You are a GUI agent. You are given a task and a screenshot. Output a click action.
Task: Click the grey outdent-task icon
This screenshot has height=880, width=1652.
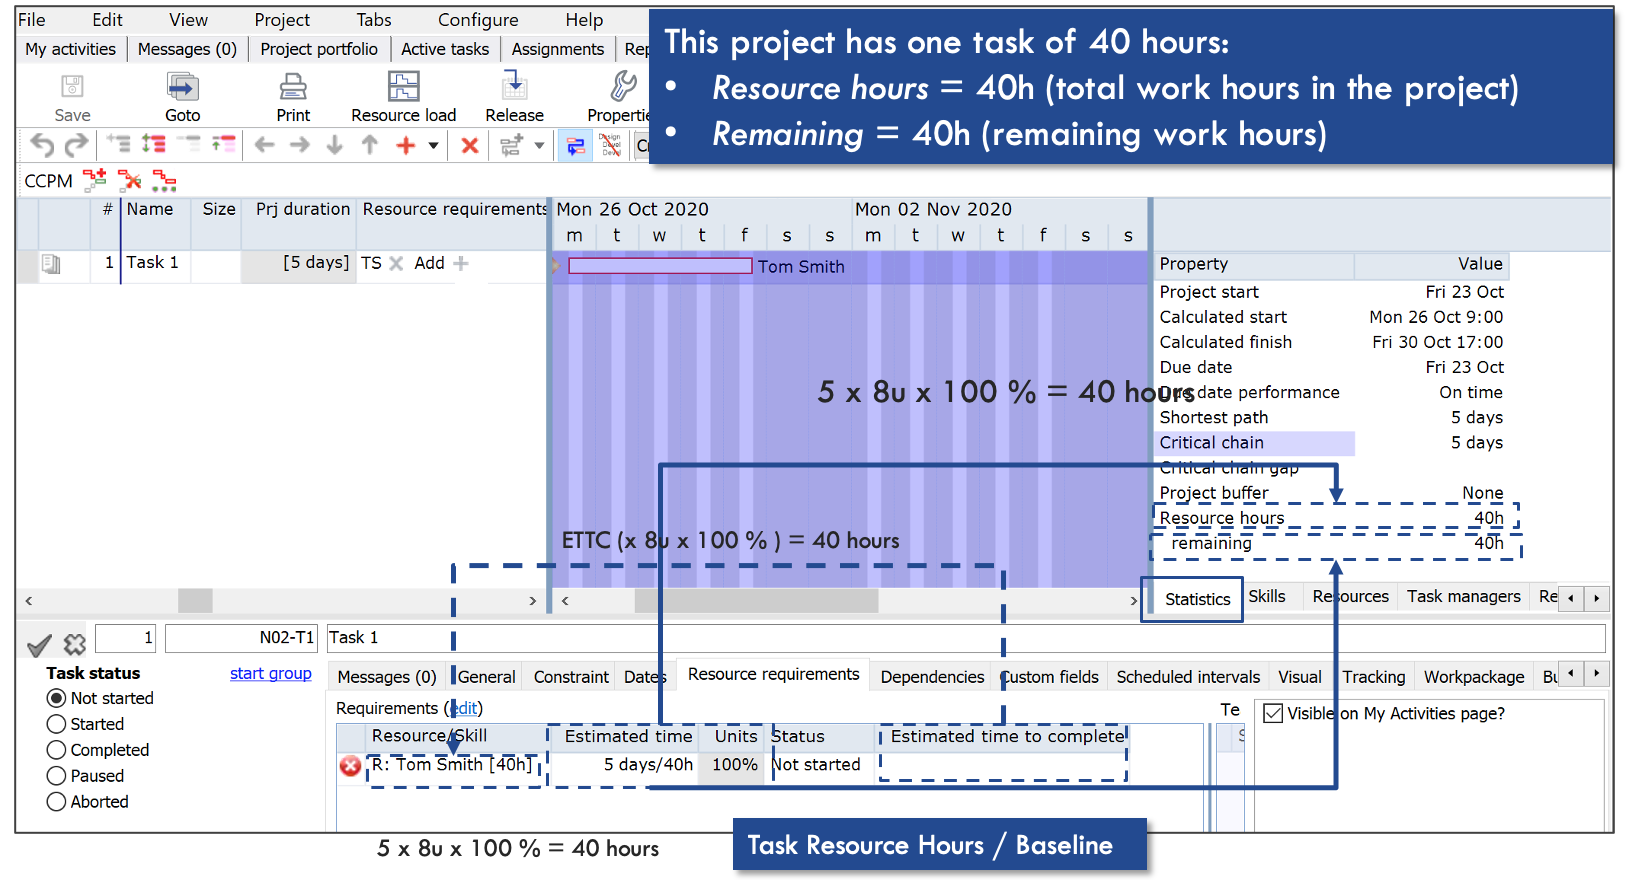[118, 144]
